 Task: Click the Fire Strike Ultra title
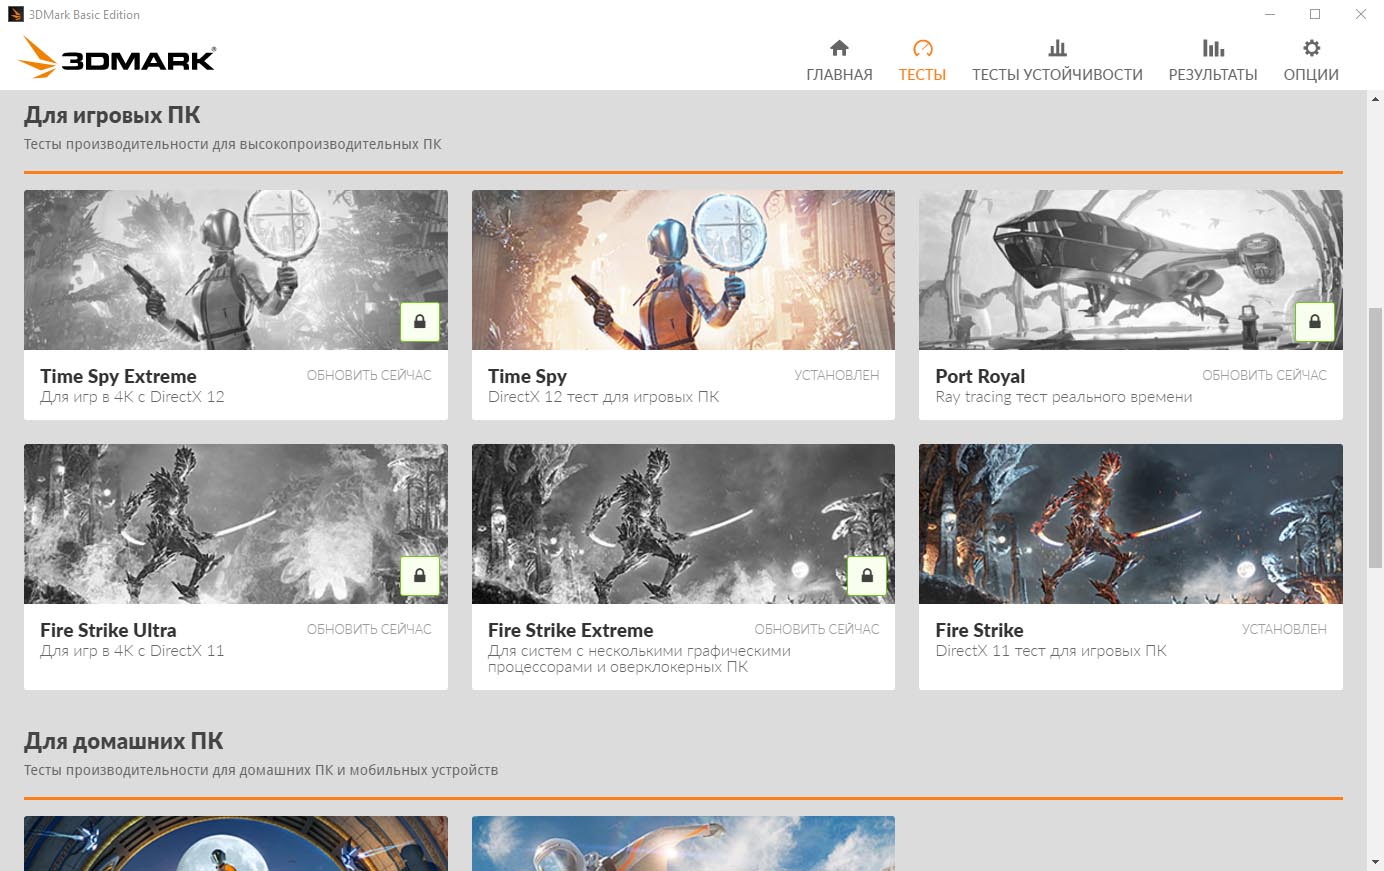click(108, 630)
